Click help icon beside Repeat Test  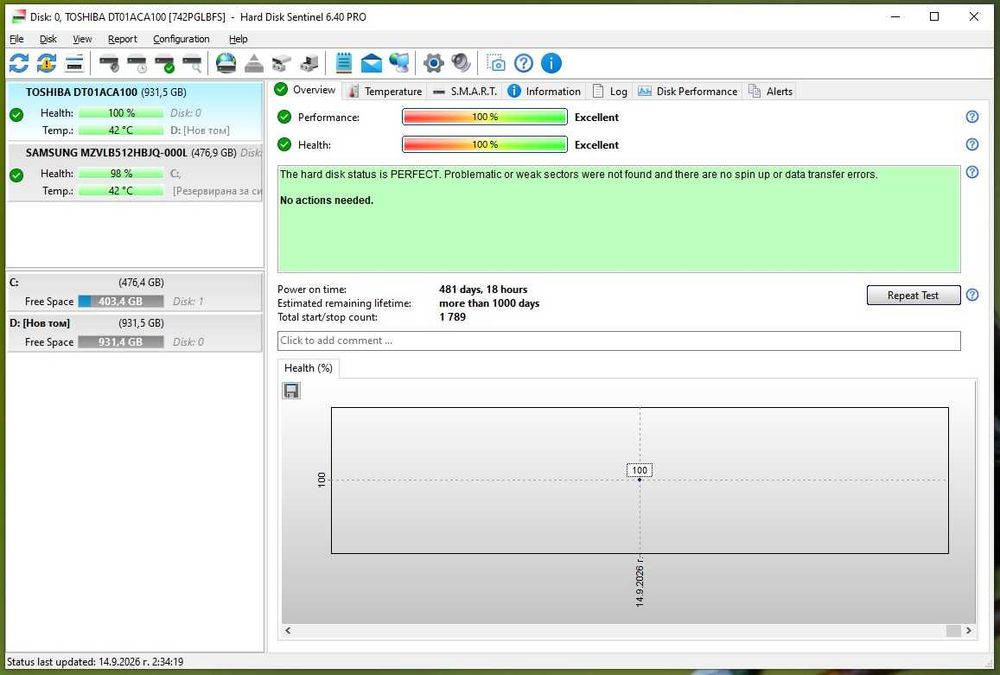point(972,295)
